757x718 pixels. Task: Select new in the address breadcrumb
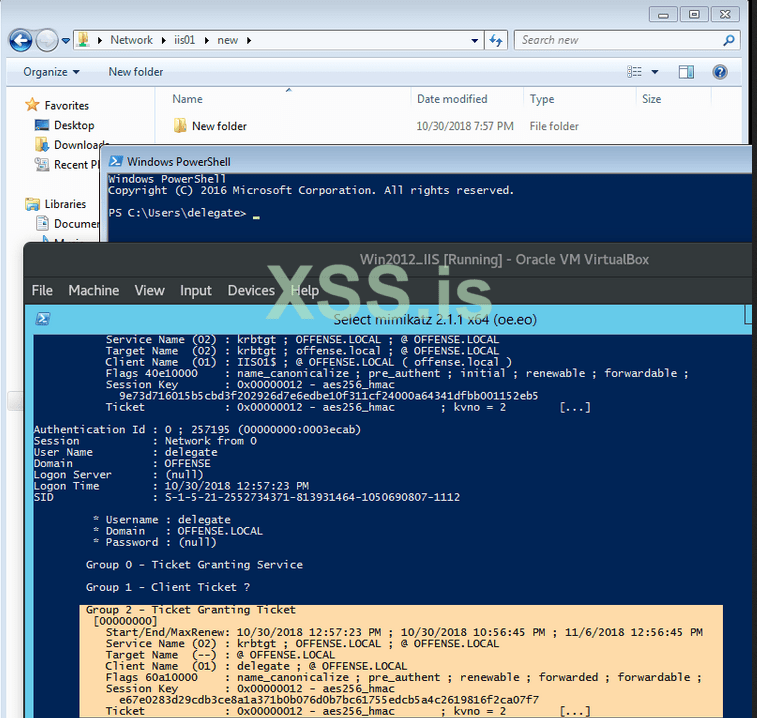coord(227,40)
